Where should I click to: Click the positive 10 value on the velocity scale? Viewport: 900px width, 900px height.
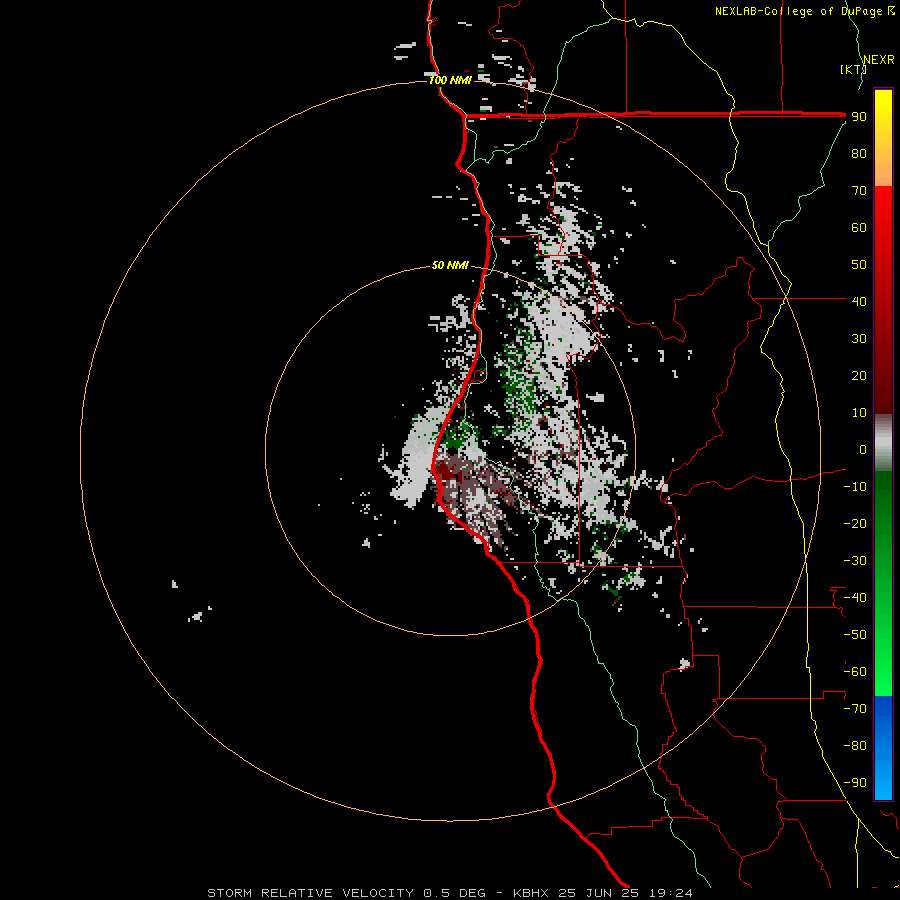click(x=859, y=413)
